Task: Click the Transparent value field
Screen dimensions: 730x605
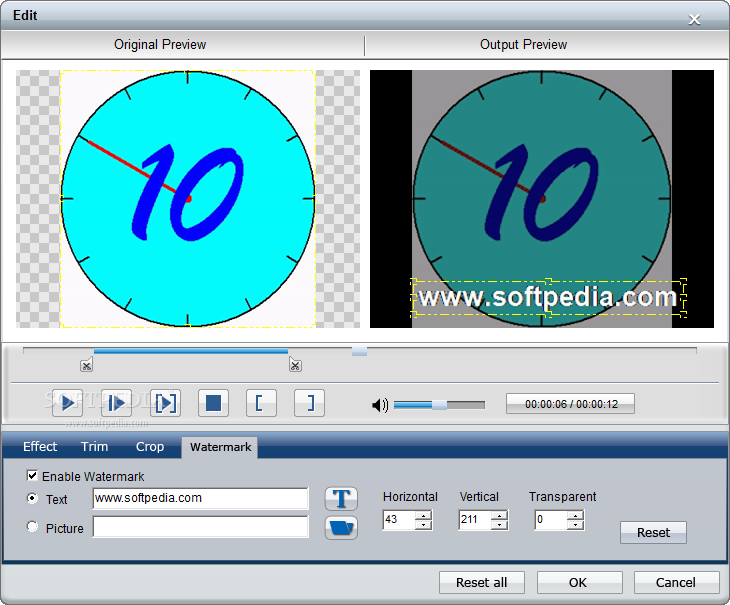Action: pyautogui.click(x=551, y=520)
